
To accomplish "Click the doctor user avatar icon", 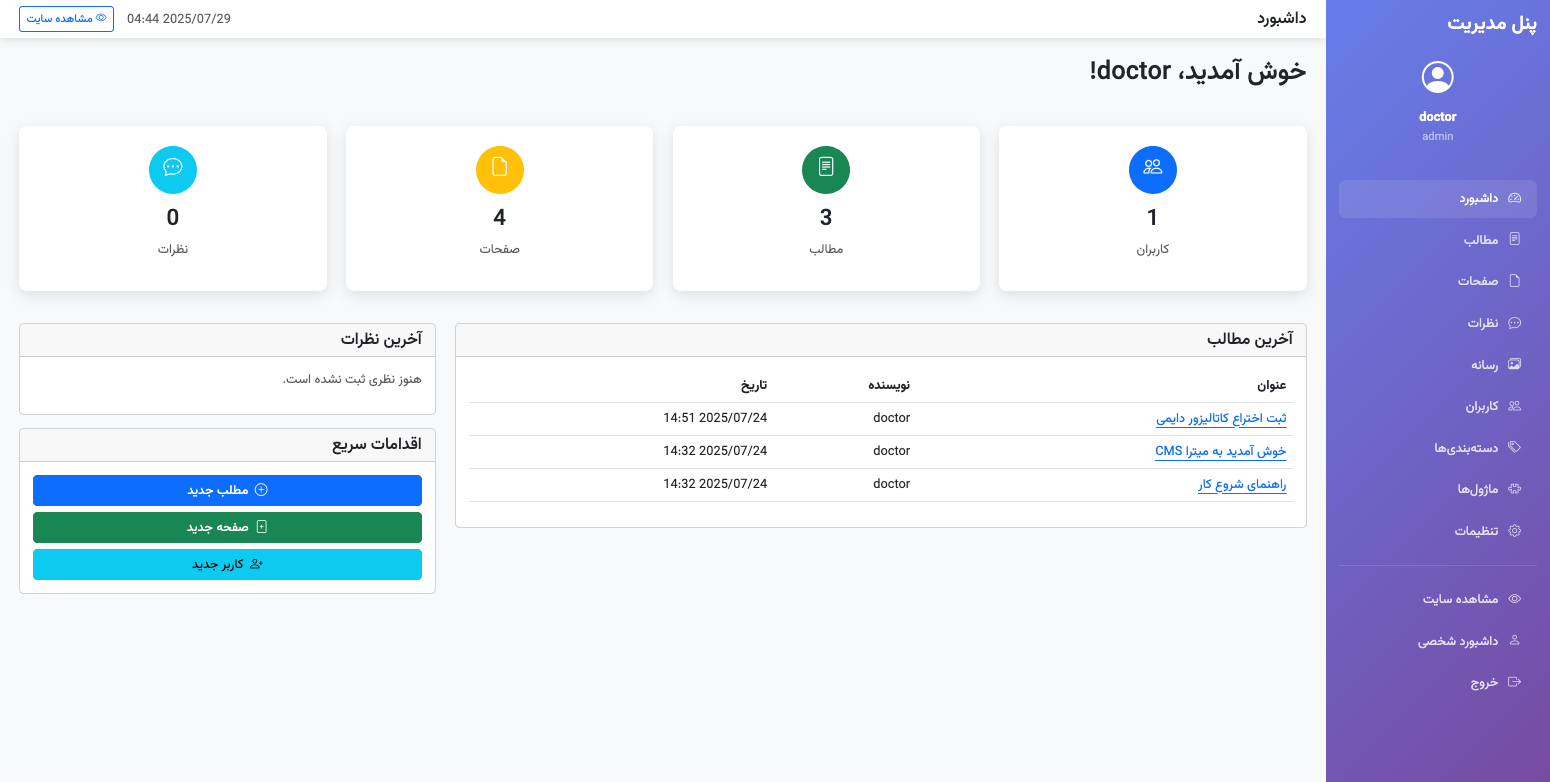I will pos(1437,77).
